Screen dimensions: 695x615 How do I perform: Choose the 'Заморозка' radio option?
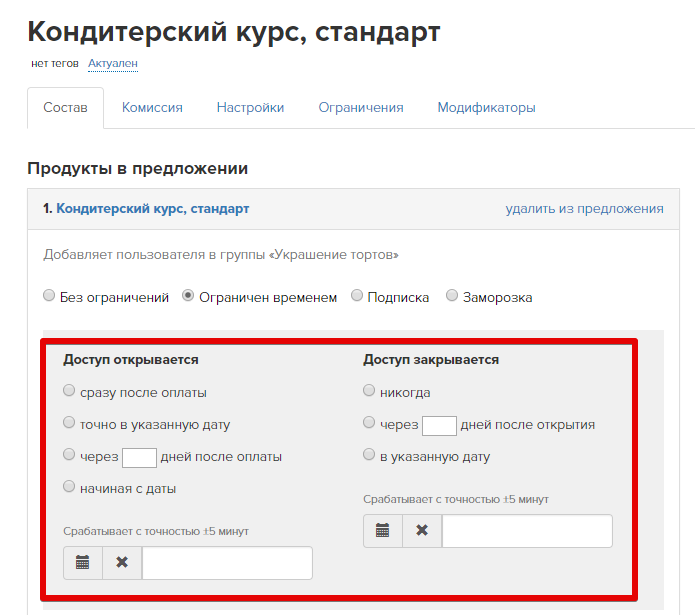[452, 296]
